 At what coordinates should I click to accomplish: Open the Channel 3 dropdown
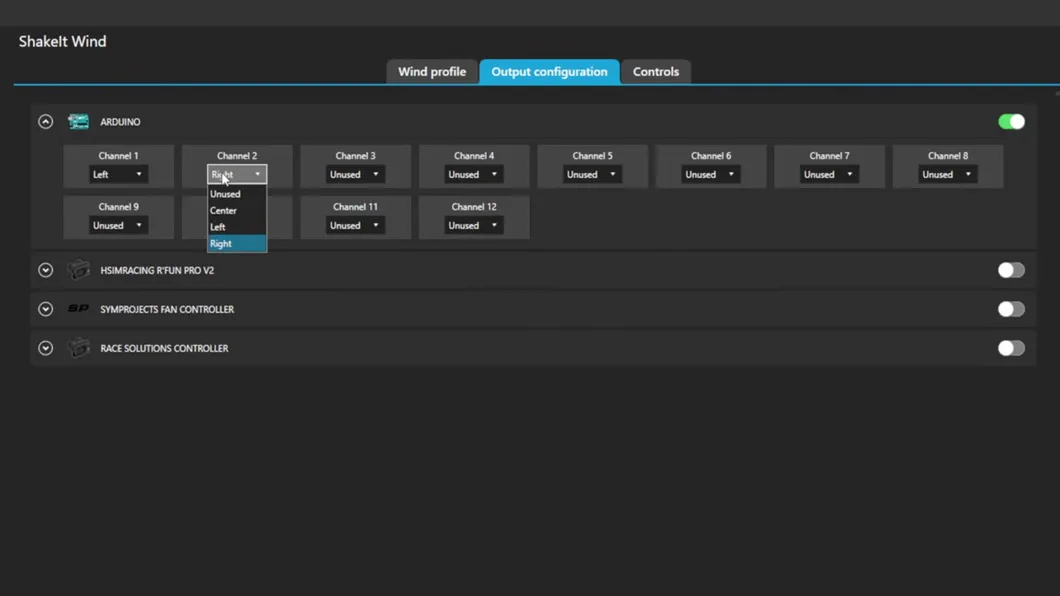tap(355, 174)
